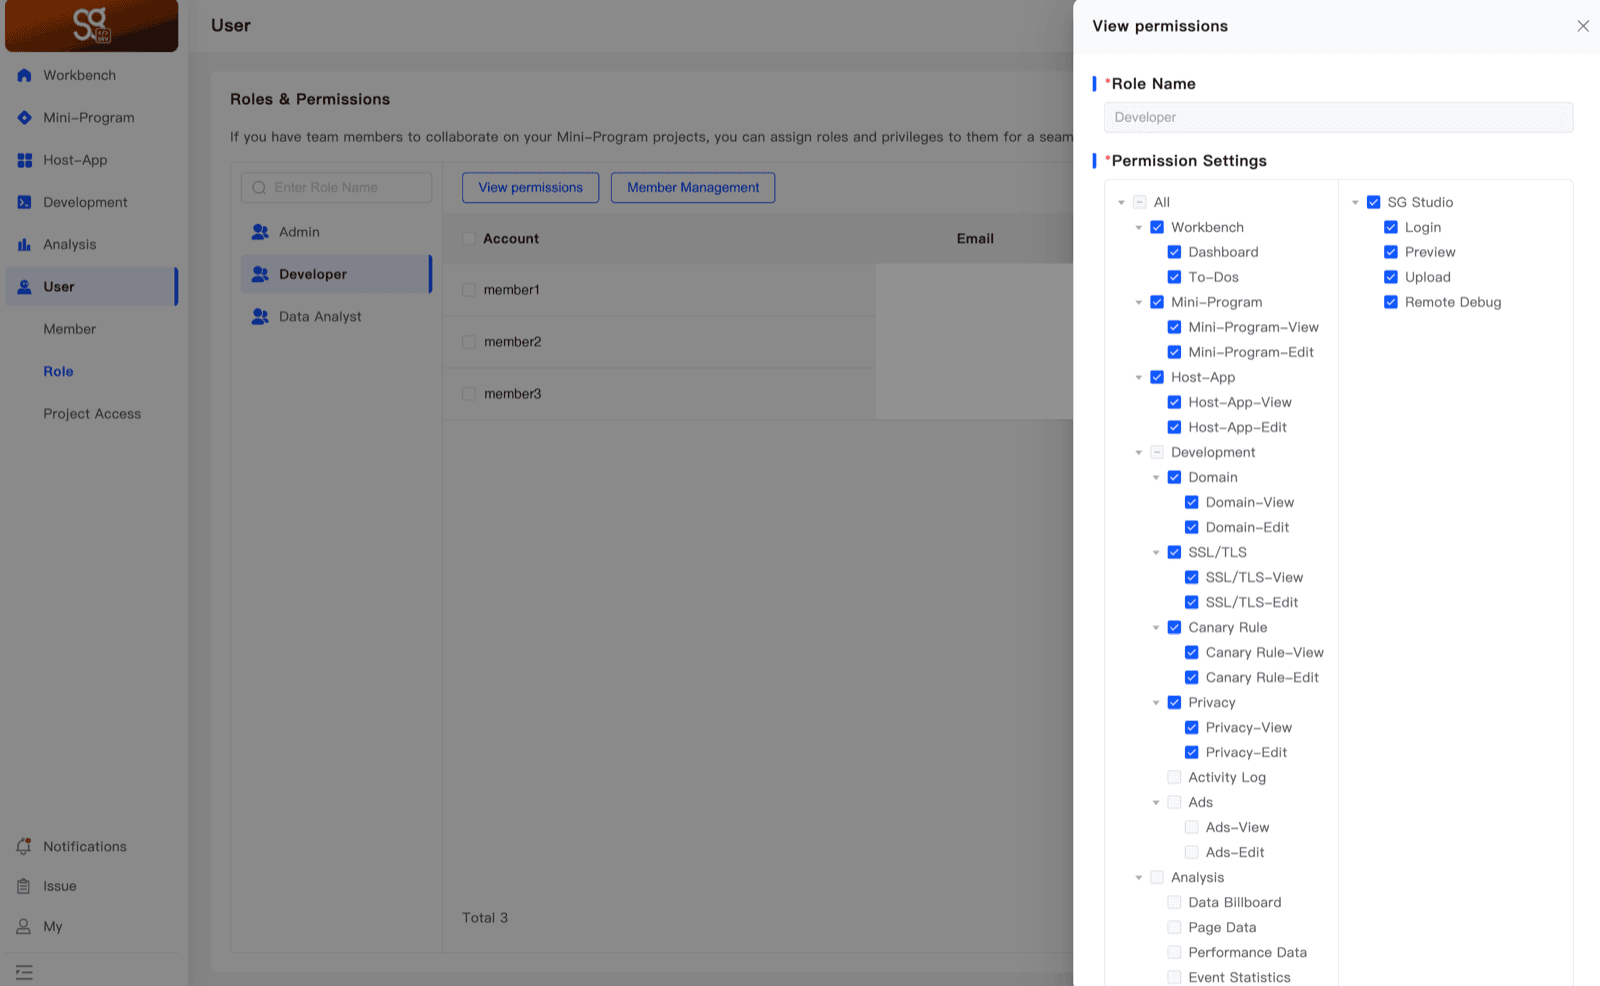Collapse the Analysis tree node
The width and height of the screenshot is (1600, 986).
click(1139, 878)
